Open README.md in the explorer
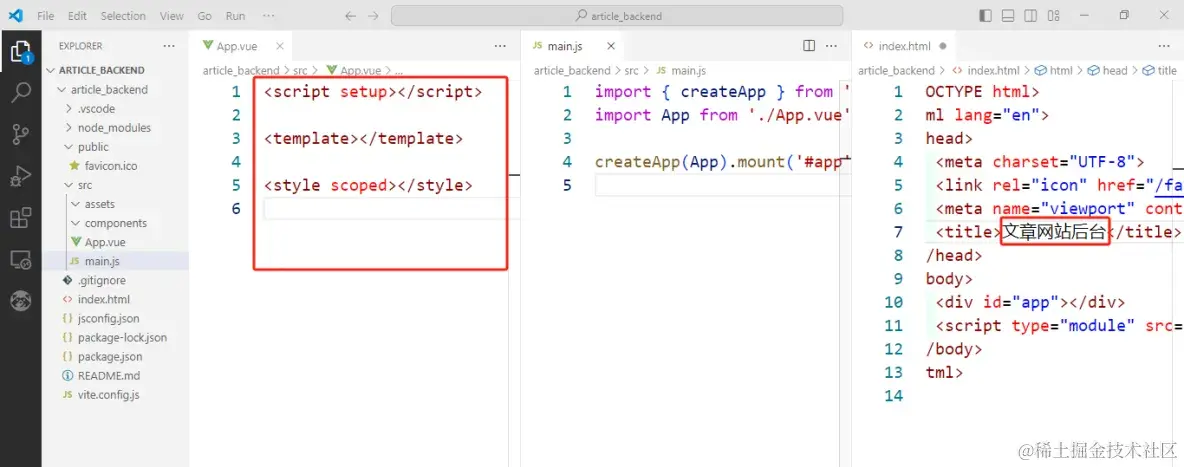The width and height of the screenshot is (1184, 467). point(116,376)
